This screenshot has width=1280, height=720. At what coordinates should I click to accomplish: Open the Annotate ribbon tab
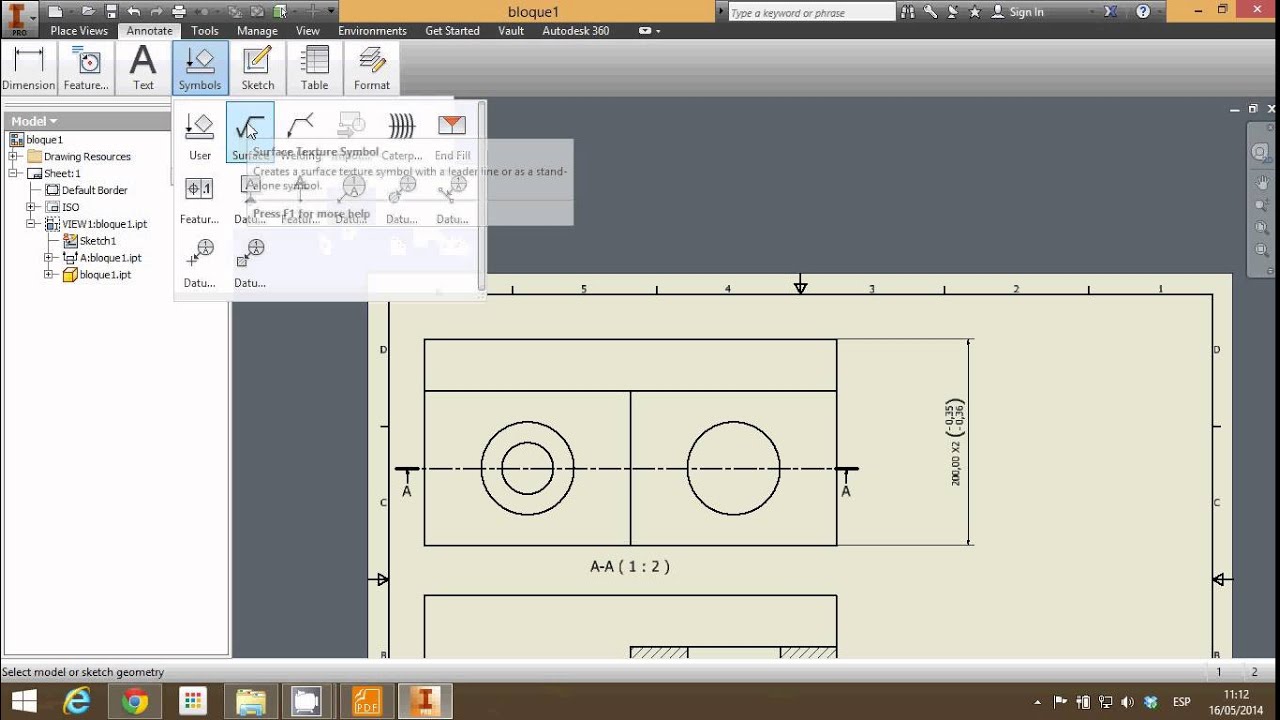(x=149, y=31)
